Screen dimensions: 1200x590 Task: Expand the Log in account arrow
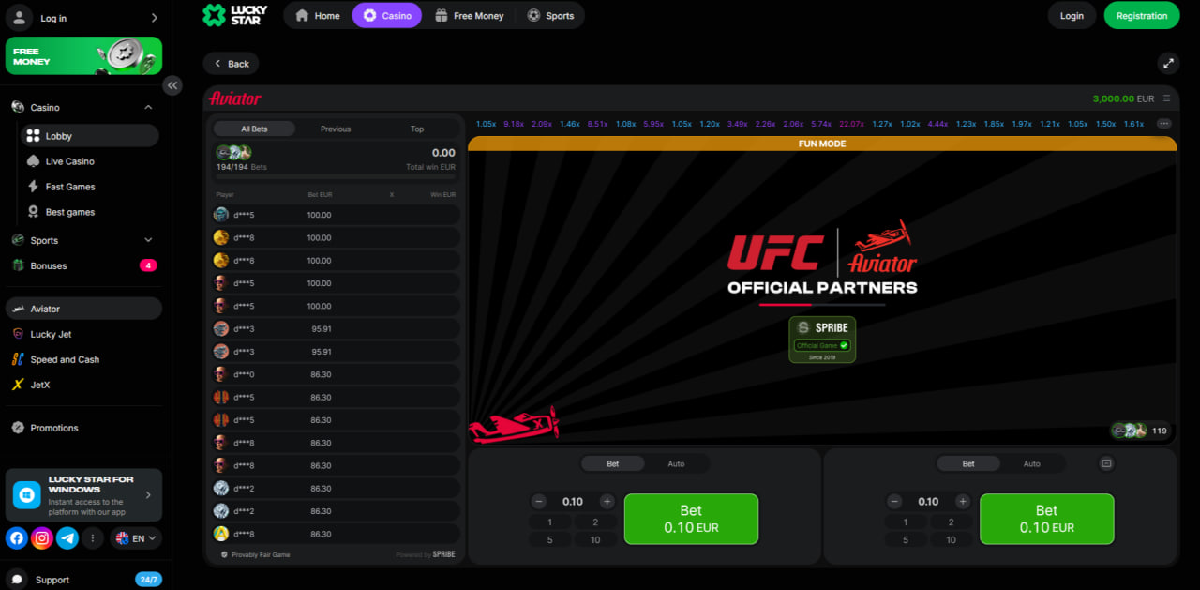coord(154,18)
